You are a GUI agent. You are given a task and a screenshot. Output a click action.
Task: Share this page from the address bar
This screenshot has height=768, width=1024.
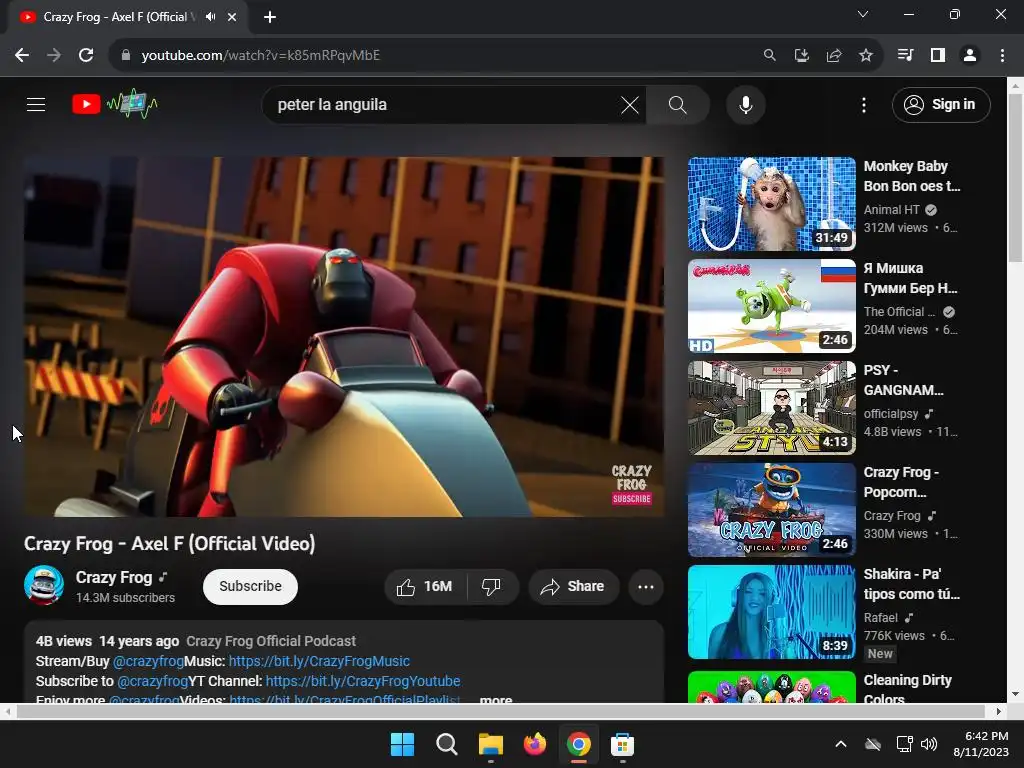click(x=833, y=56)
